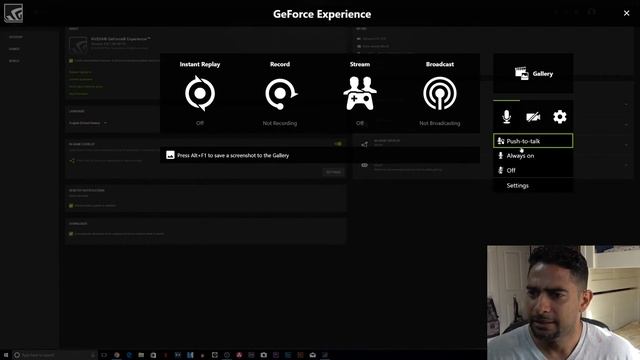Open Chrome from the taskbar
The width and height of the screenshot is (640, 360).
coord(117,355)
